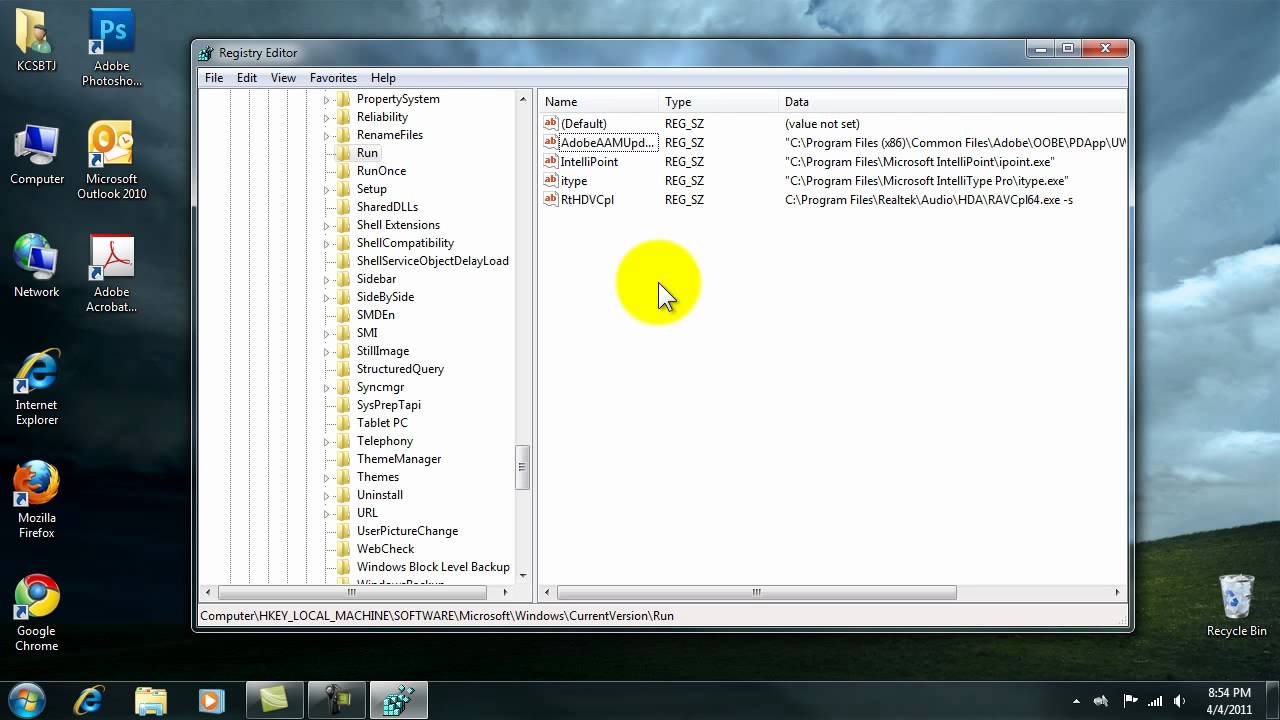Click the Data column header
Viewport: 1280px width, 720px height.
[x=952, y=102]
